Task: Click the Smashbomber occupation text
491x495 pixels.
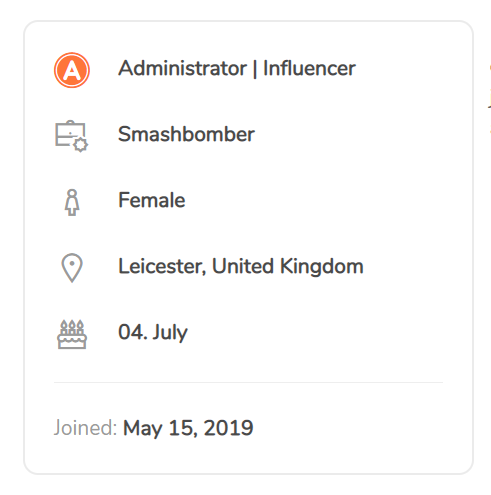Action: [x=186, y=134]
